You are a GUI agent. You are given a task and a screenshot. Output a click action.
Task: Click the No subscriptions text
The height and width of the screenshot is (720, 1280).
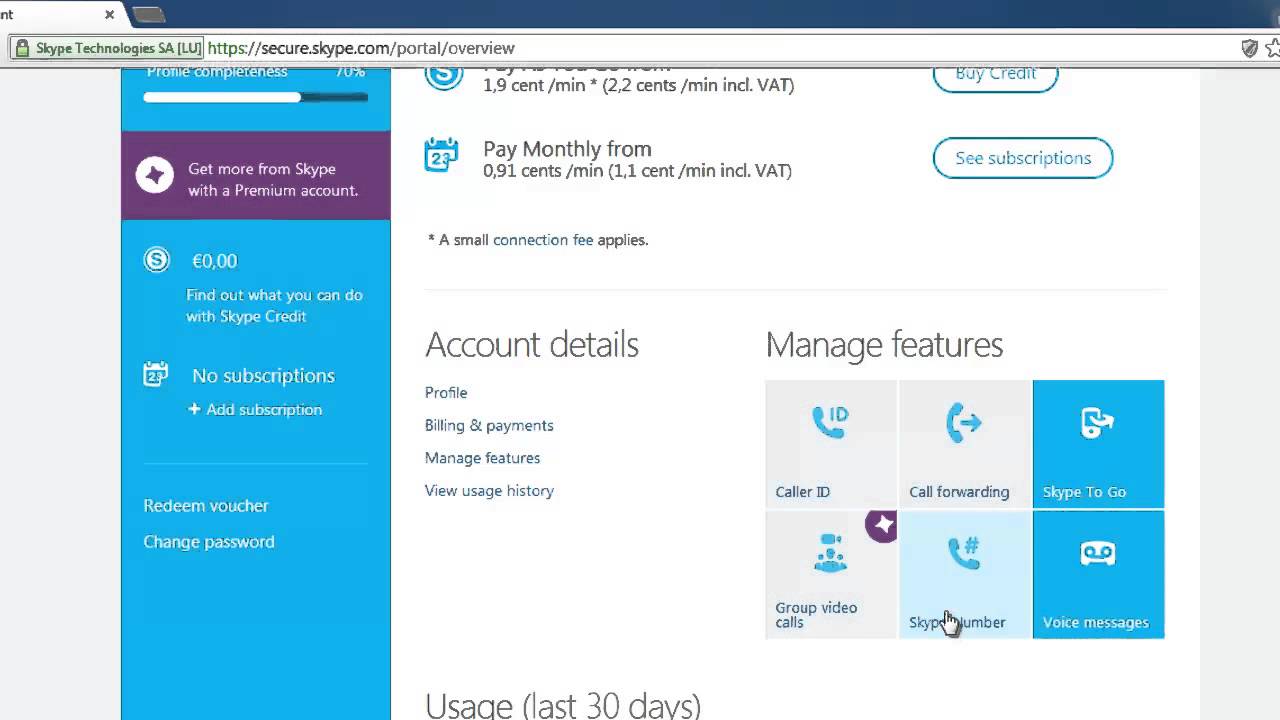point(263,376)
